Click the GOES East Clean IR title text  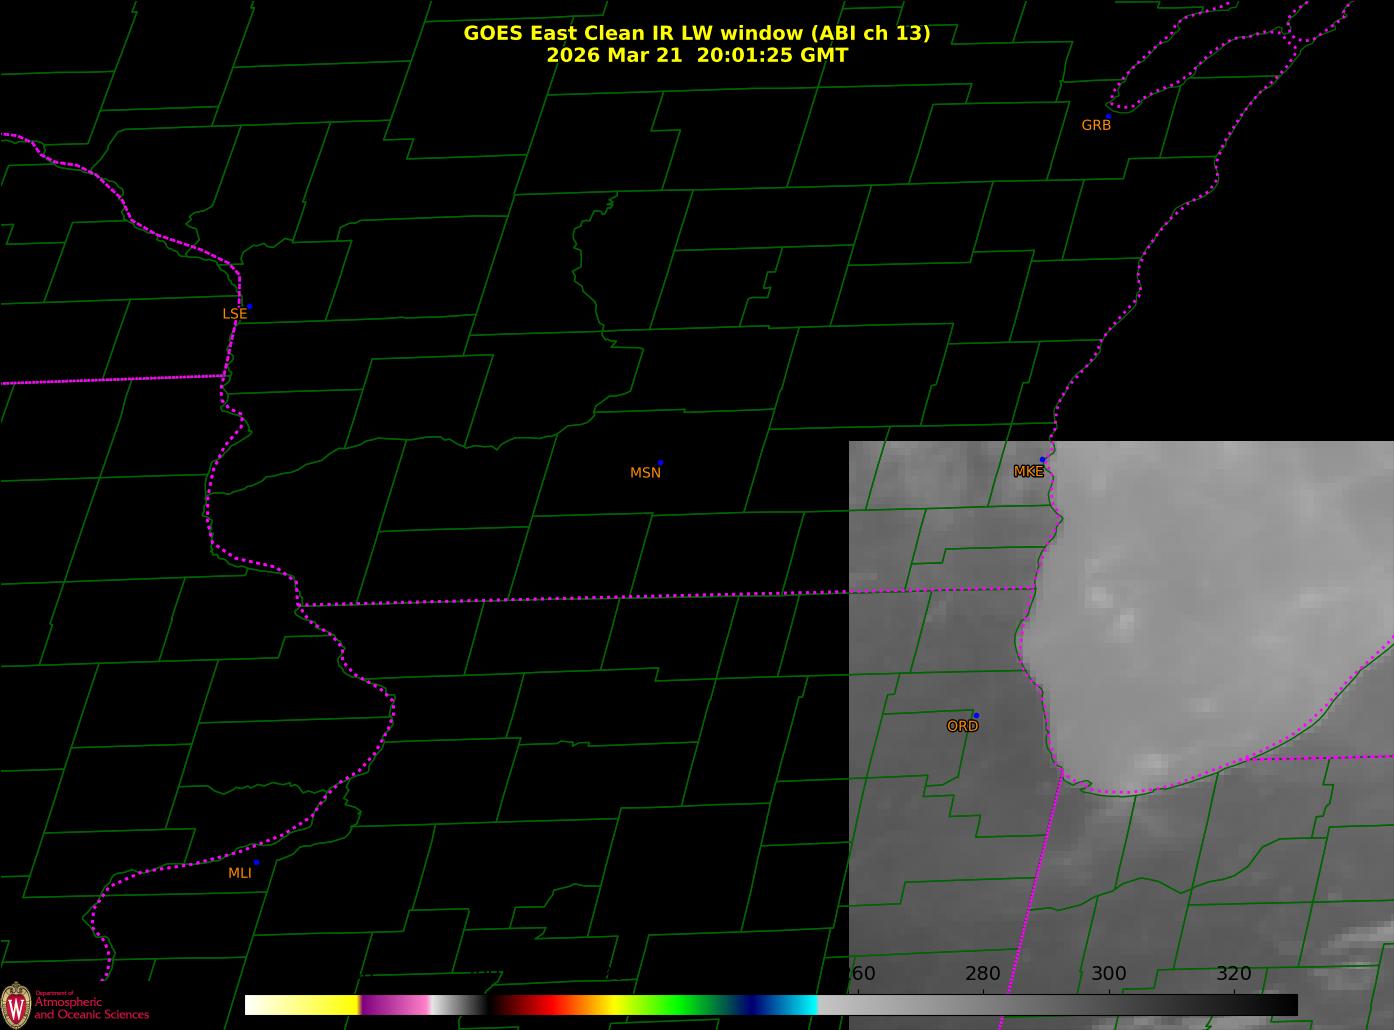click(x=696, y=33)
